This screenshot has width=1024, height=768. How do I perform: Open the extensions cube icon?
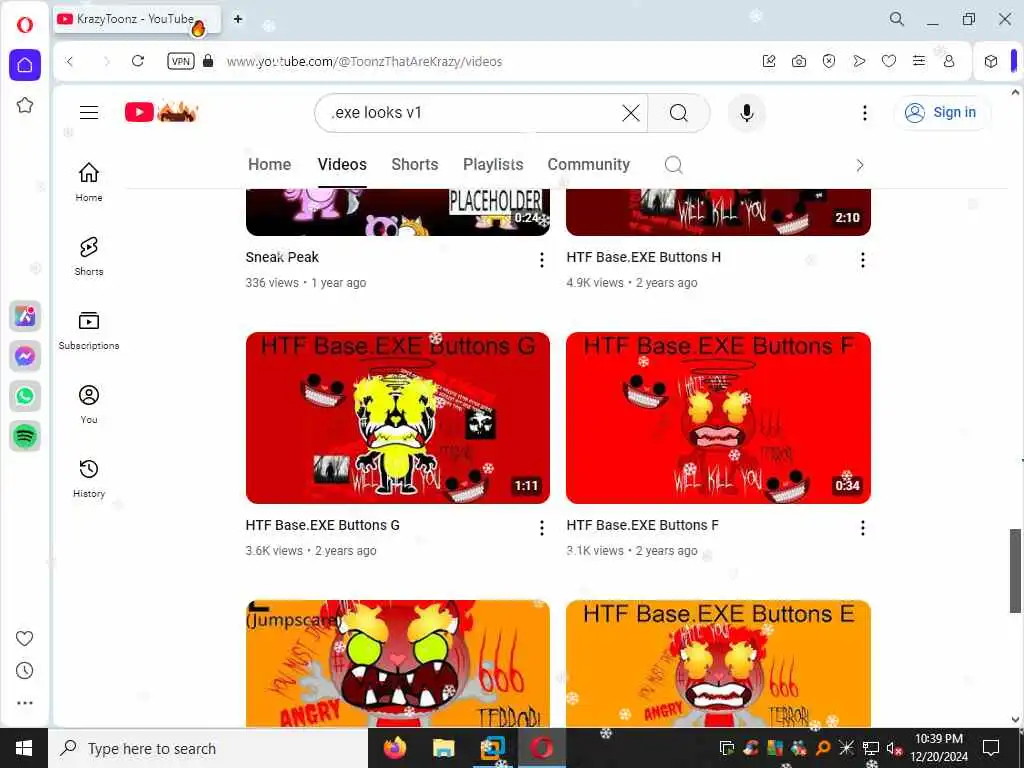(x=991, y=61)
